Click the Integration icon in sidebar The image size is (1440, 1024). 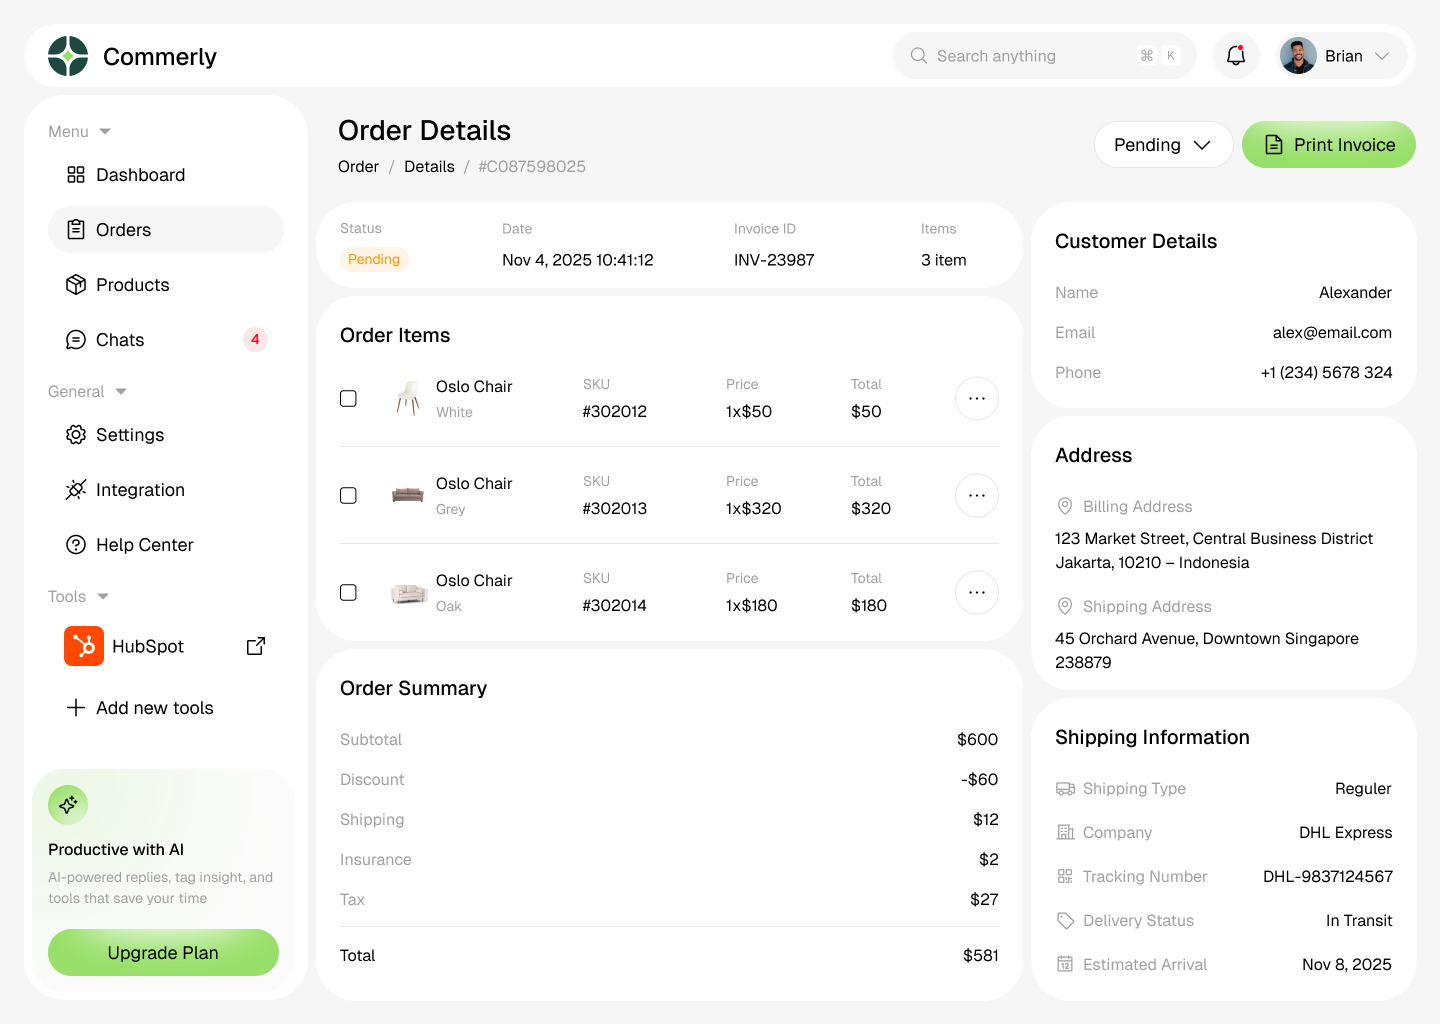76,489
